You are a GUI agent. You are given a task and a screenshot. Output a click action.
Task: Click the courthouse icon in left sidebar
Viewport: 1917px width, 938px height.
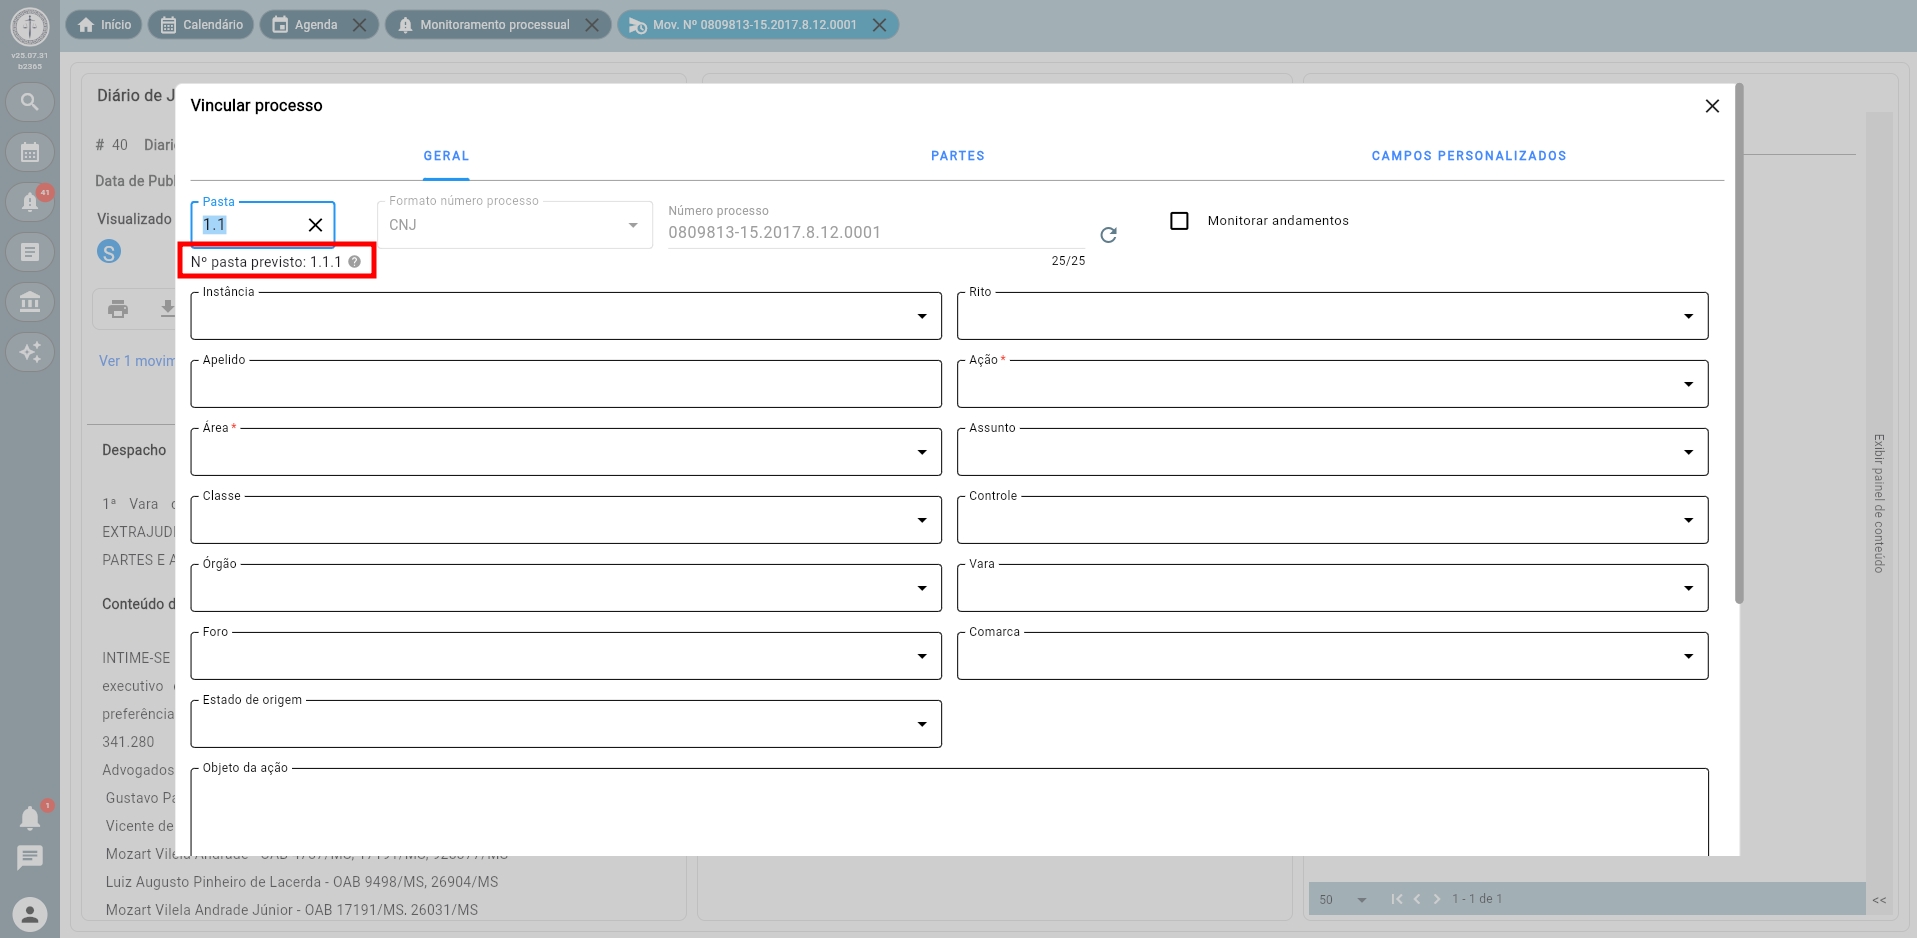30,302
